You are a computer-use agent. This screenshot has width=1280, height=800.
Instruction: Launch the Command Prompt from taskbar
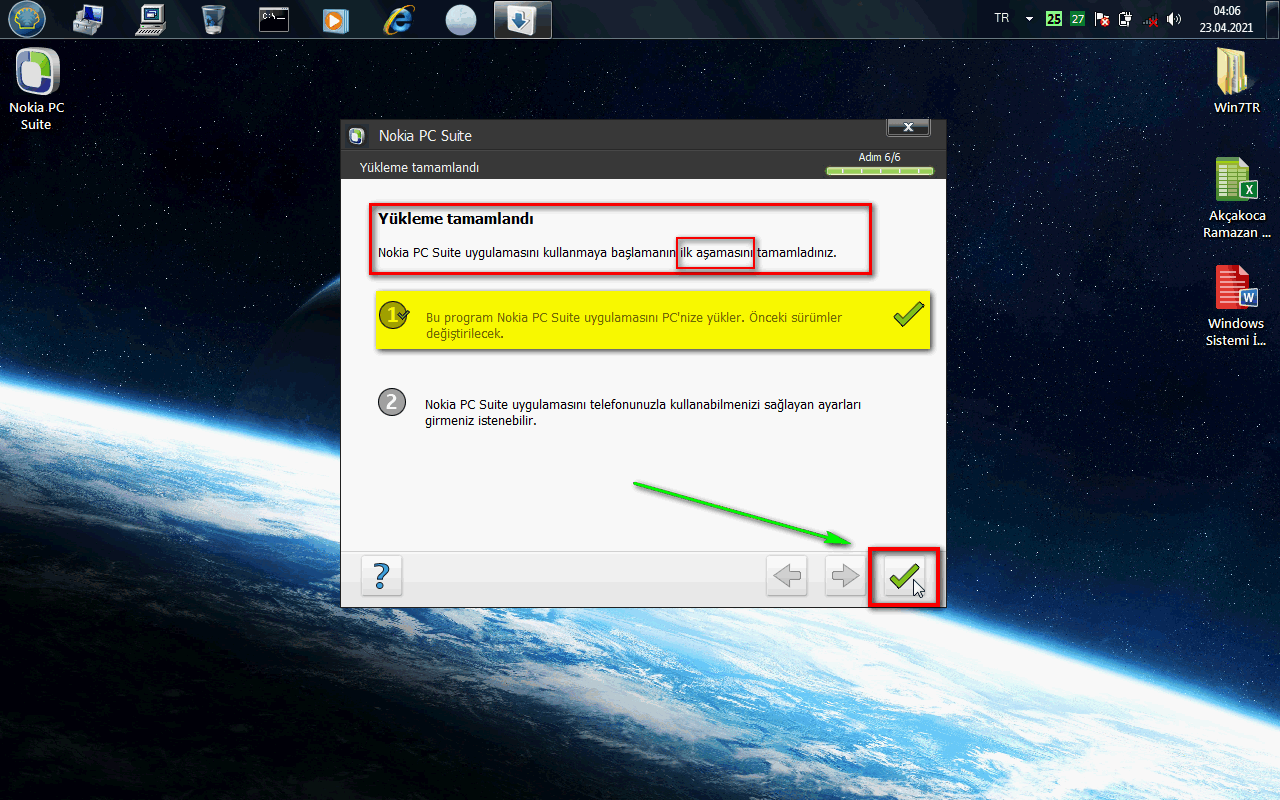click(x=274, y=19)
